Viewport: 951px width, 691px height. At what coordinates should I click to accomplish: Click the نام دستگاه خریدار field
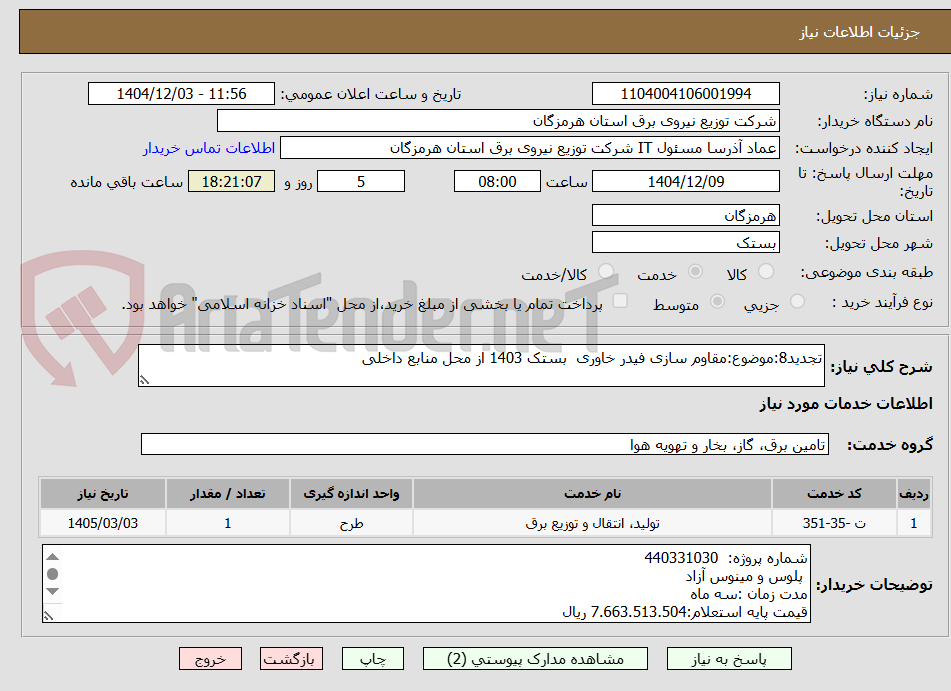[498, 121]
